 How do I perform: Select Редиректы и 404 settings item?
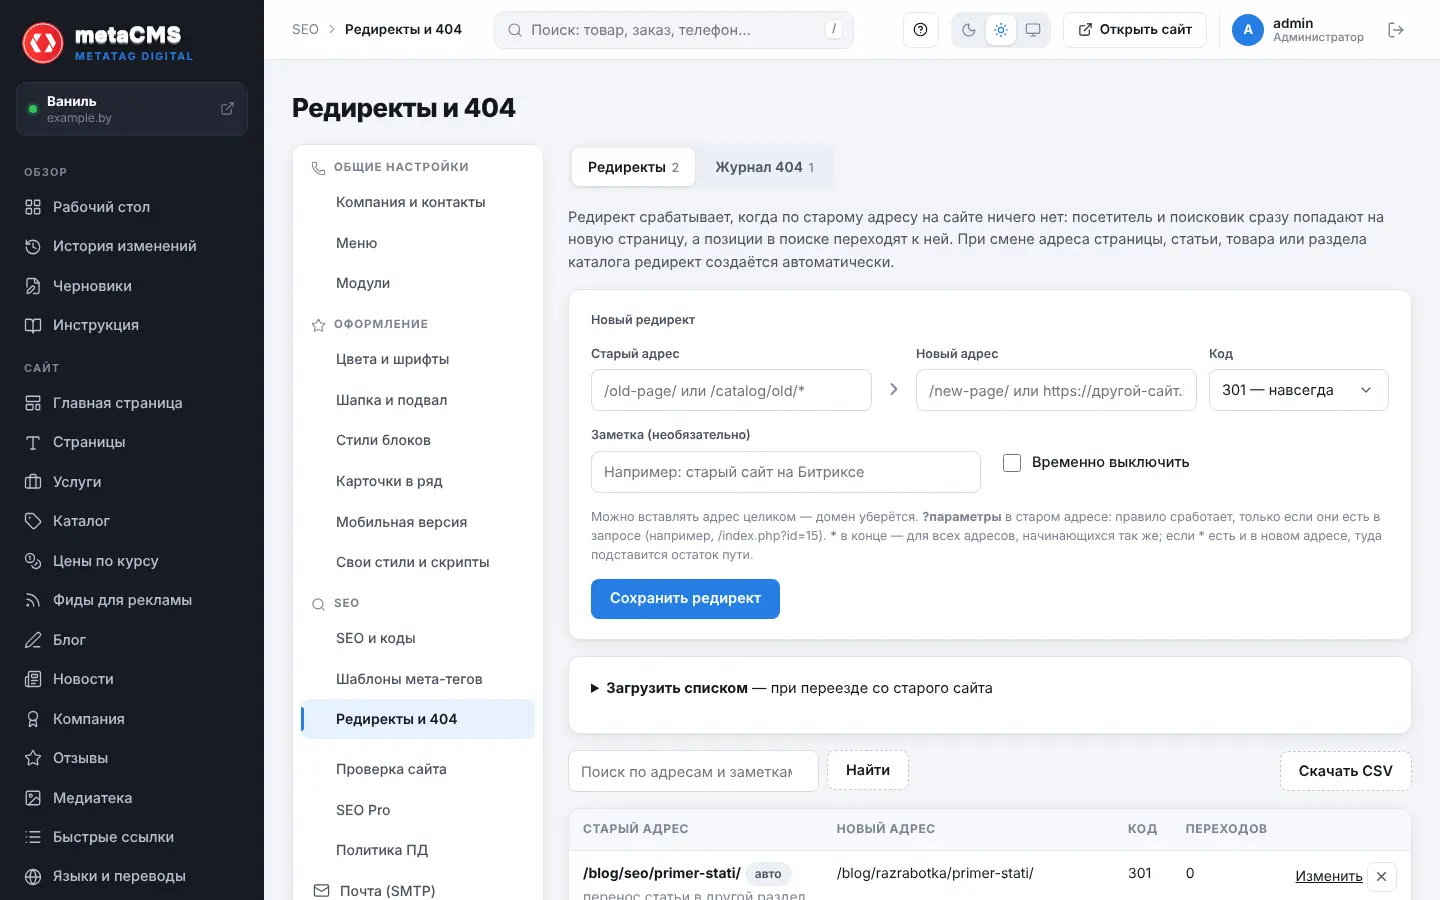[x=418, y=719]
